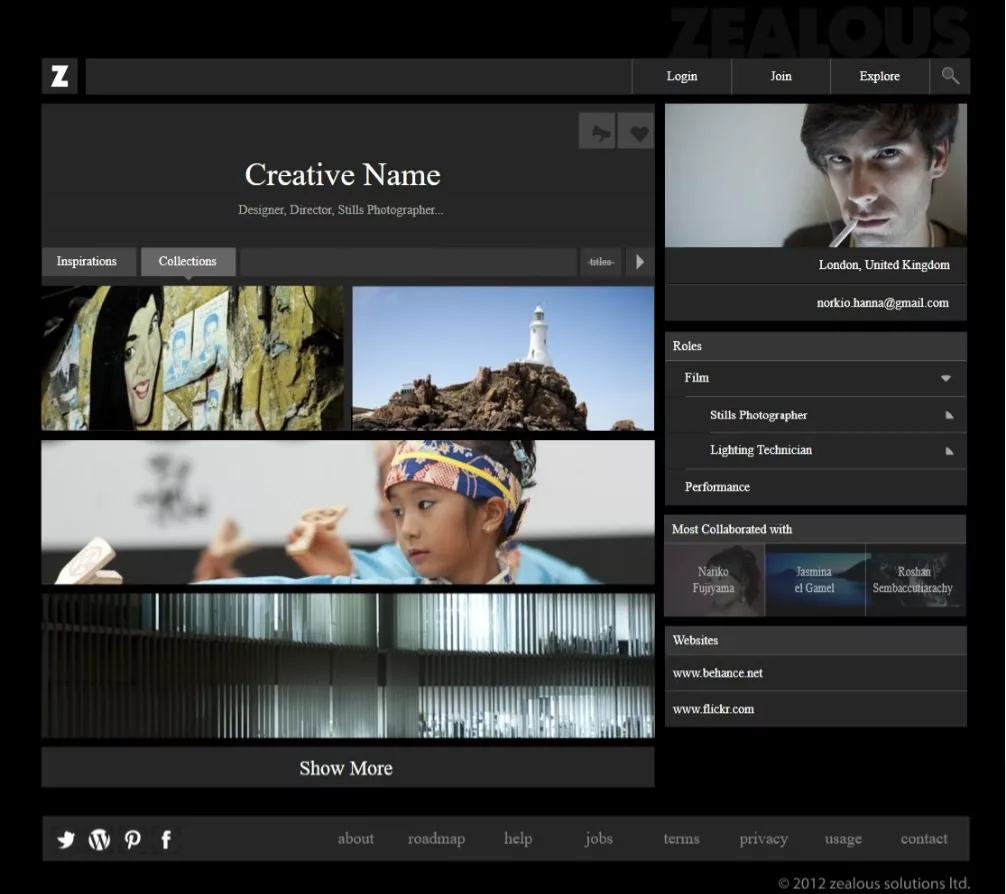Expand the Stills Photographer role arrow
The width and height of the screenshot is (1006, 894).
949,415
